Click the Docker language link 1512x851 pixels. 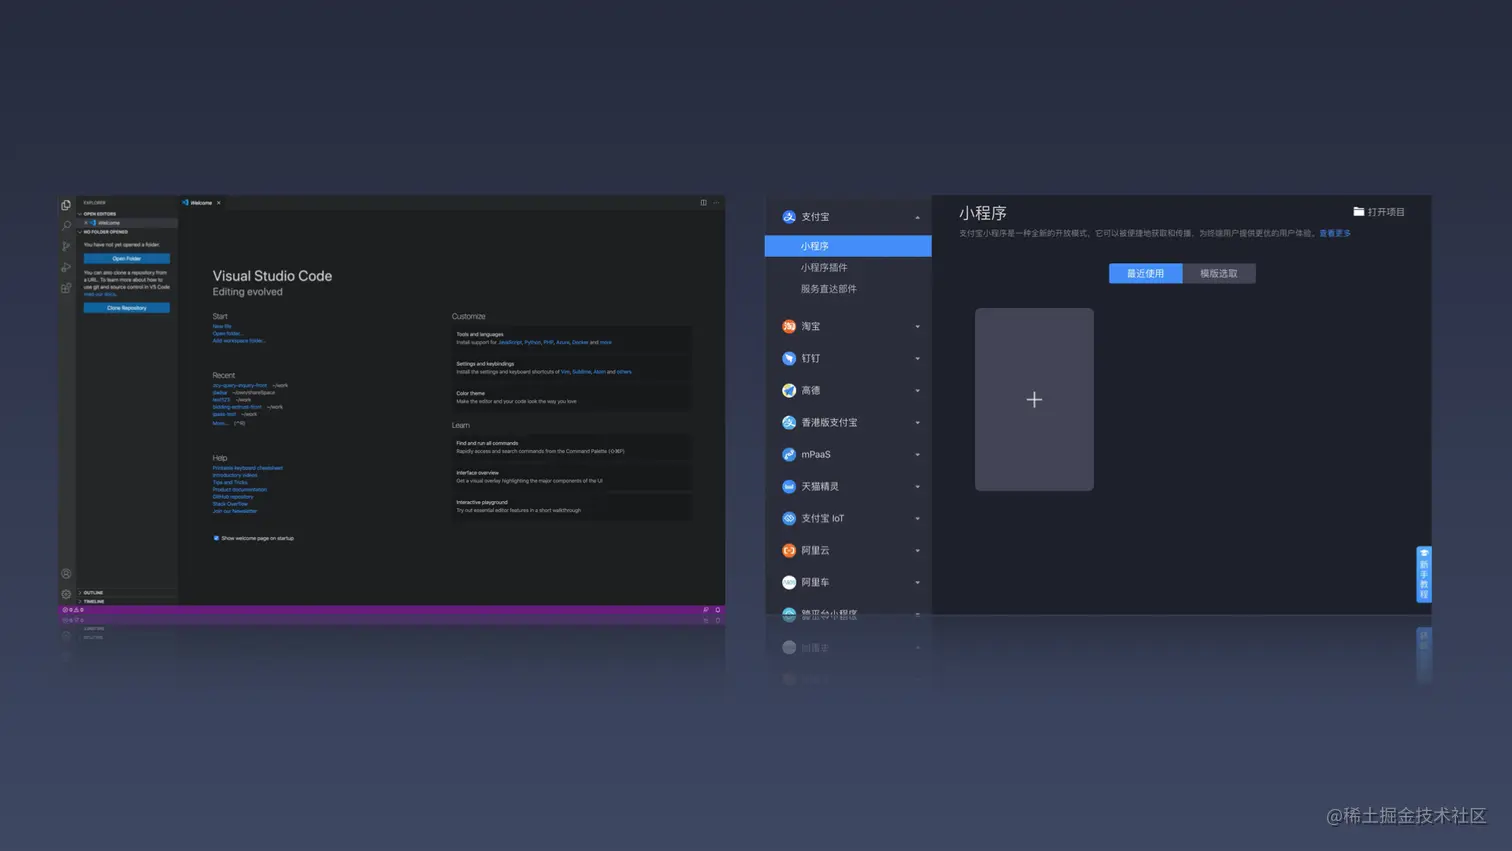[x=580, y=342]
